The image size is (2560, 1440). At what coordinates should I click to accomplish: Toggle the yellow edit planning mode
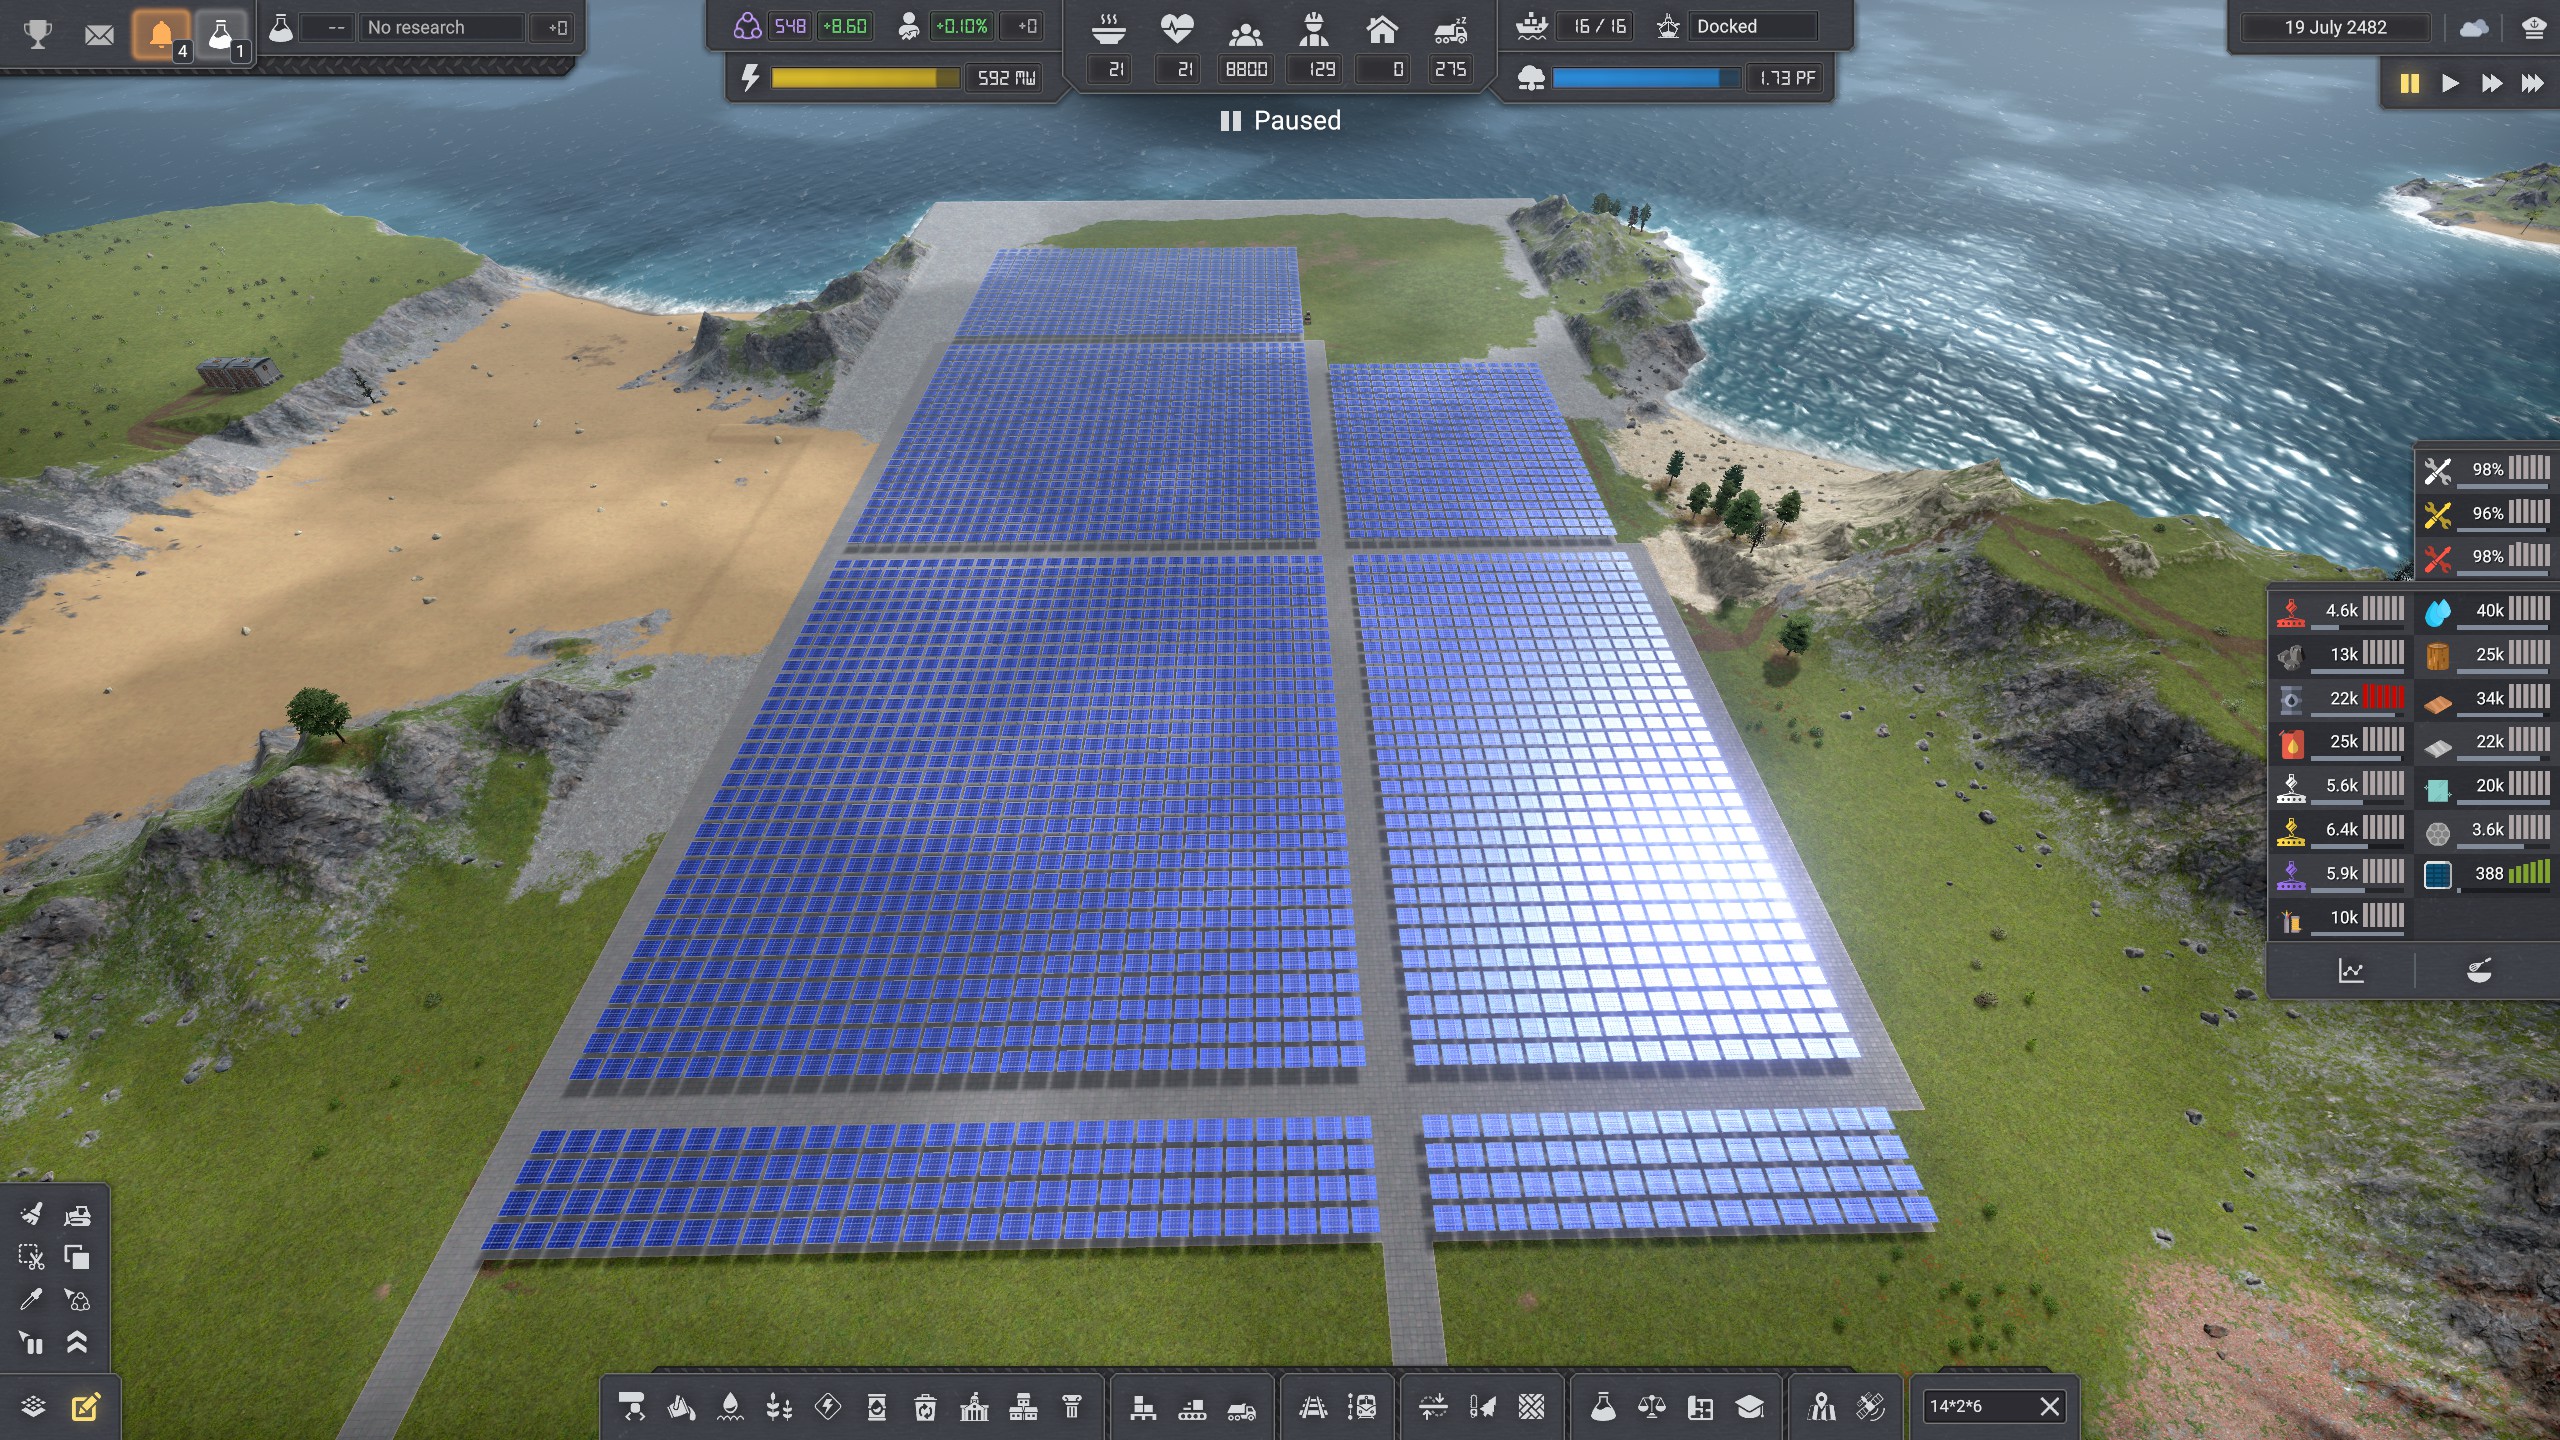coord(86,1407)
